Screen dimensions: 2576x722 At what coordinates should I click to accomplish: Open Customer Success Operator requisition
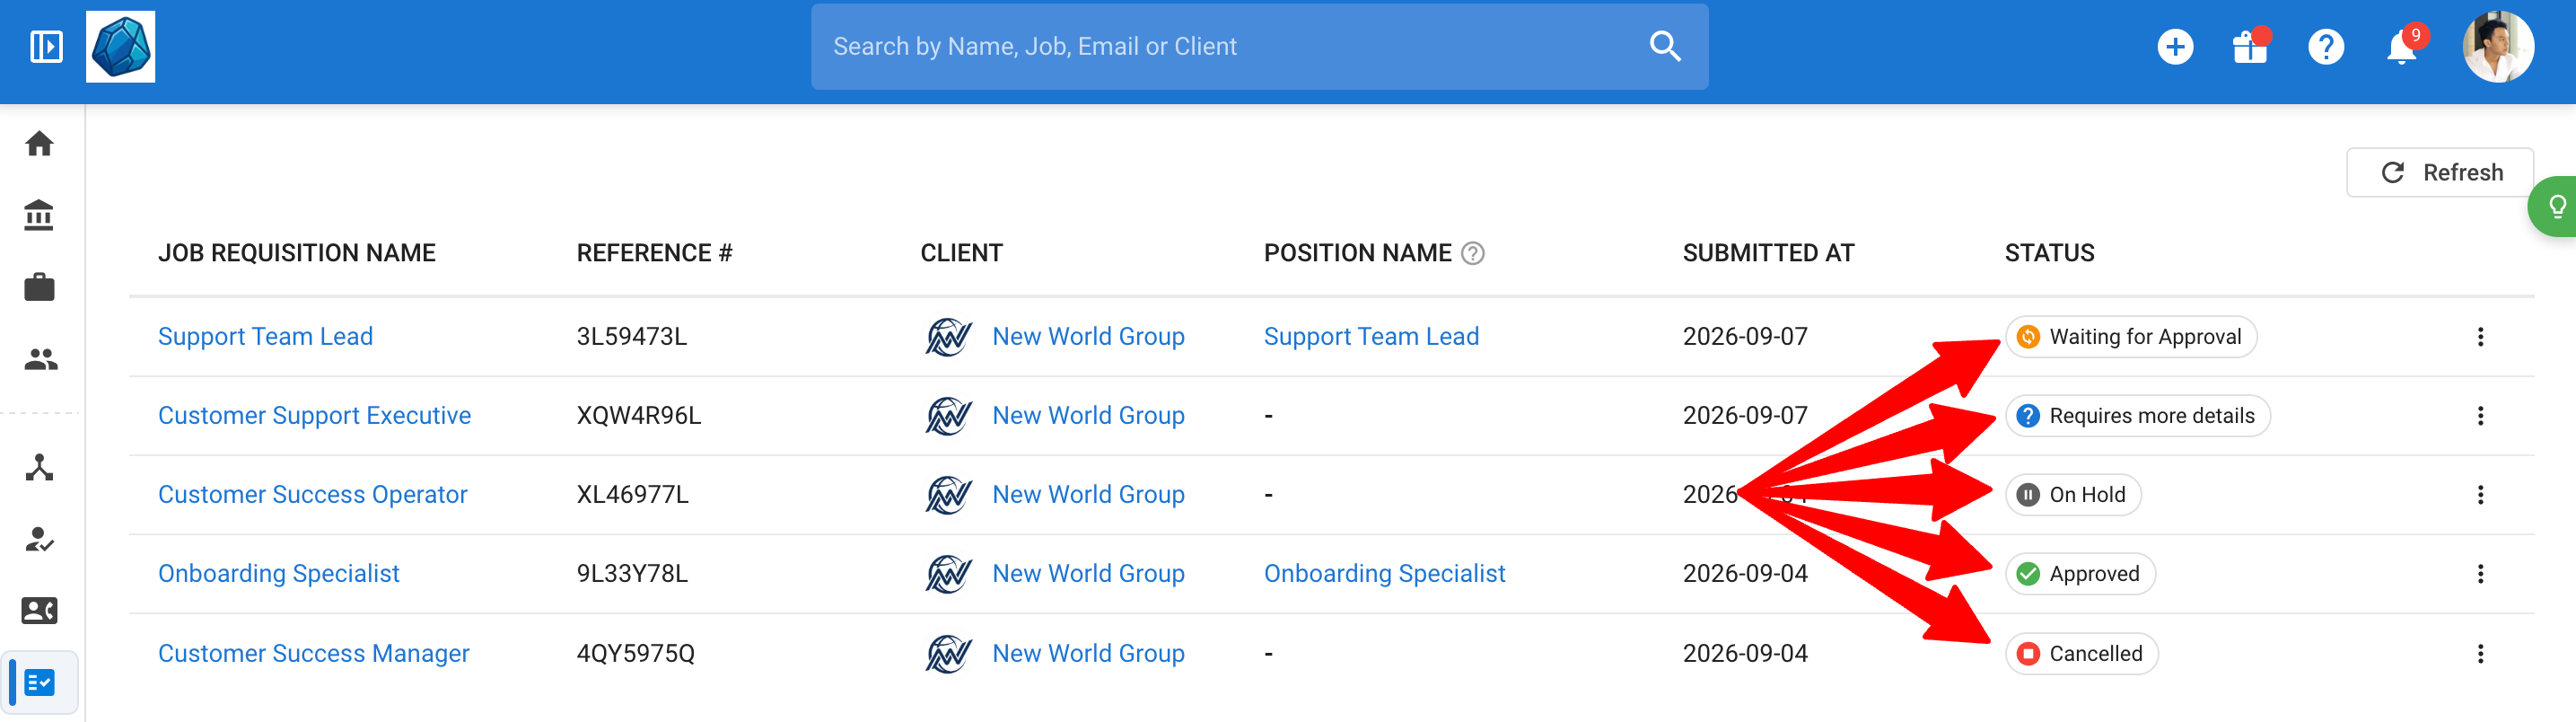[312, 494]
